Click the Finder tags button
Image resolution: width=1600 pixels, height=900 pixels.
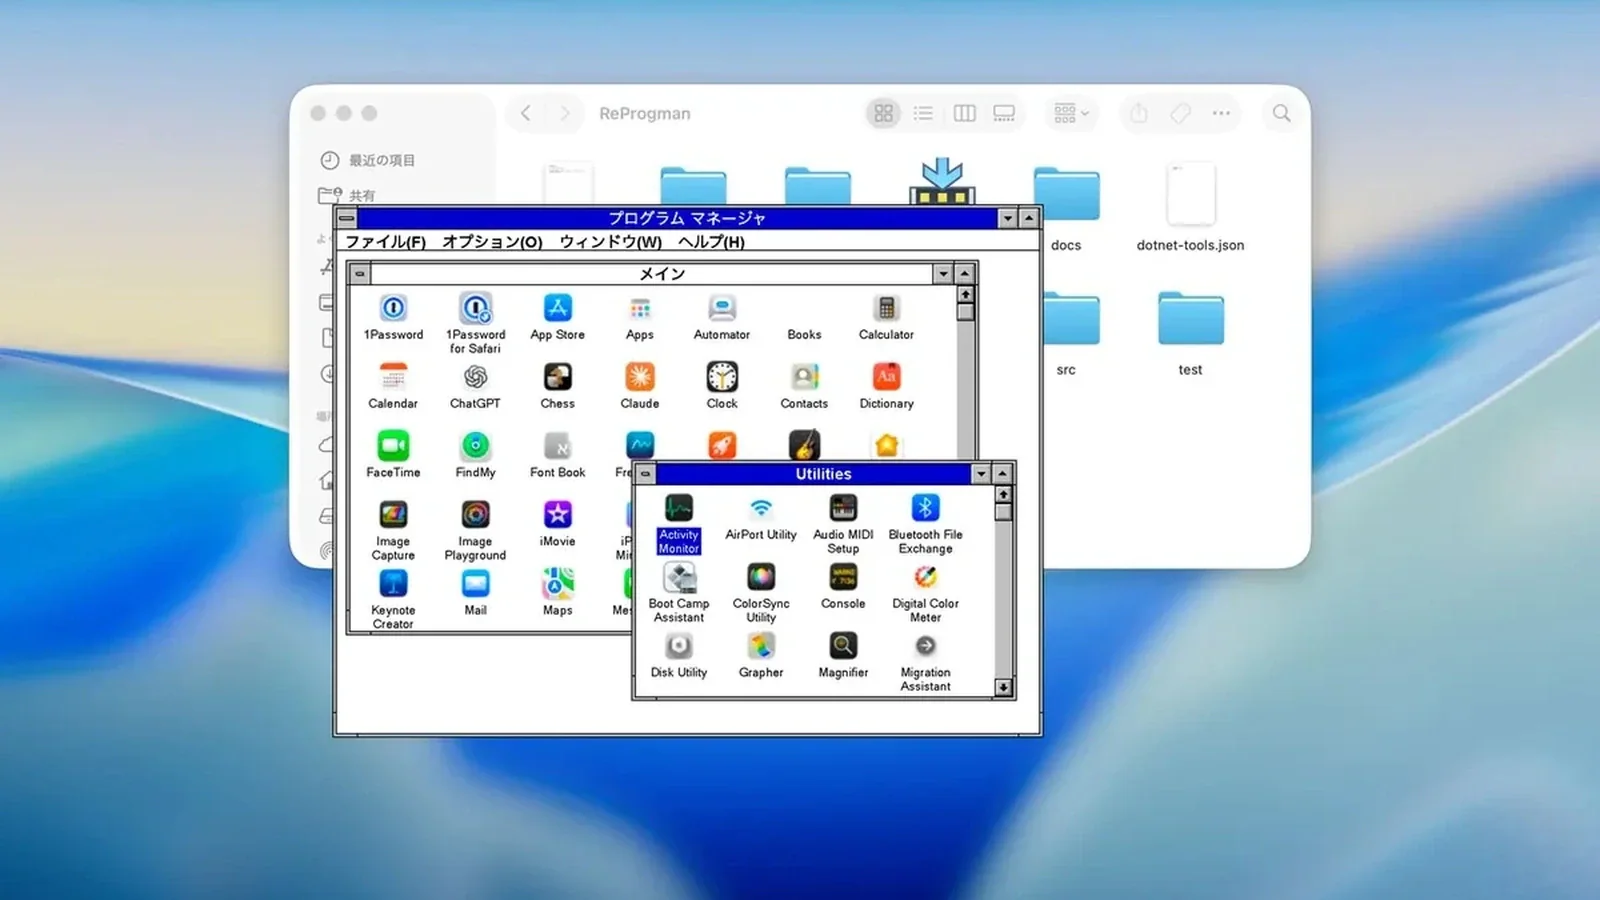1180,113
